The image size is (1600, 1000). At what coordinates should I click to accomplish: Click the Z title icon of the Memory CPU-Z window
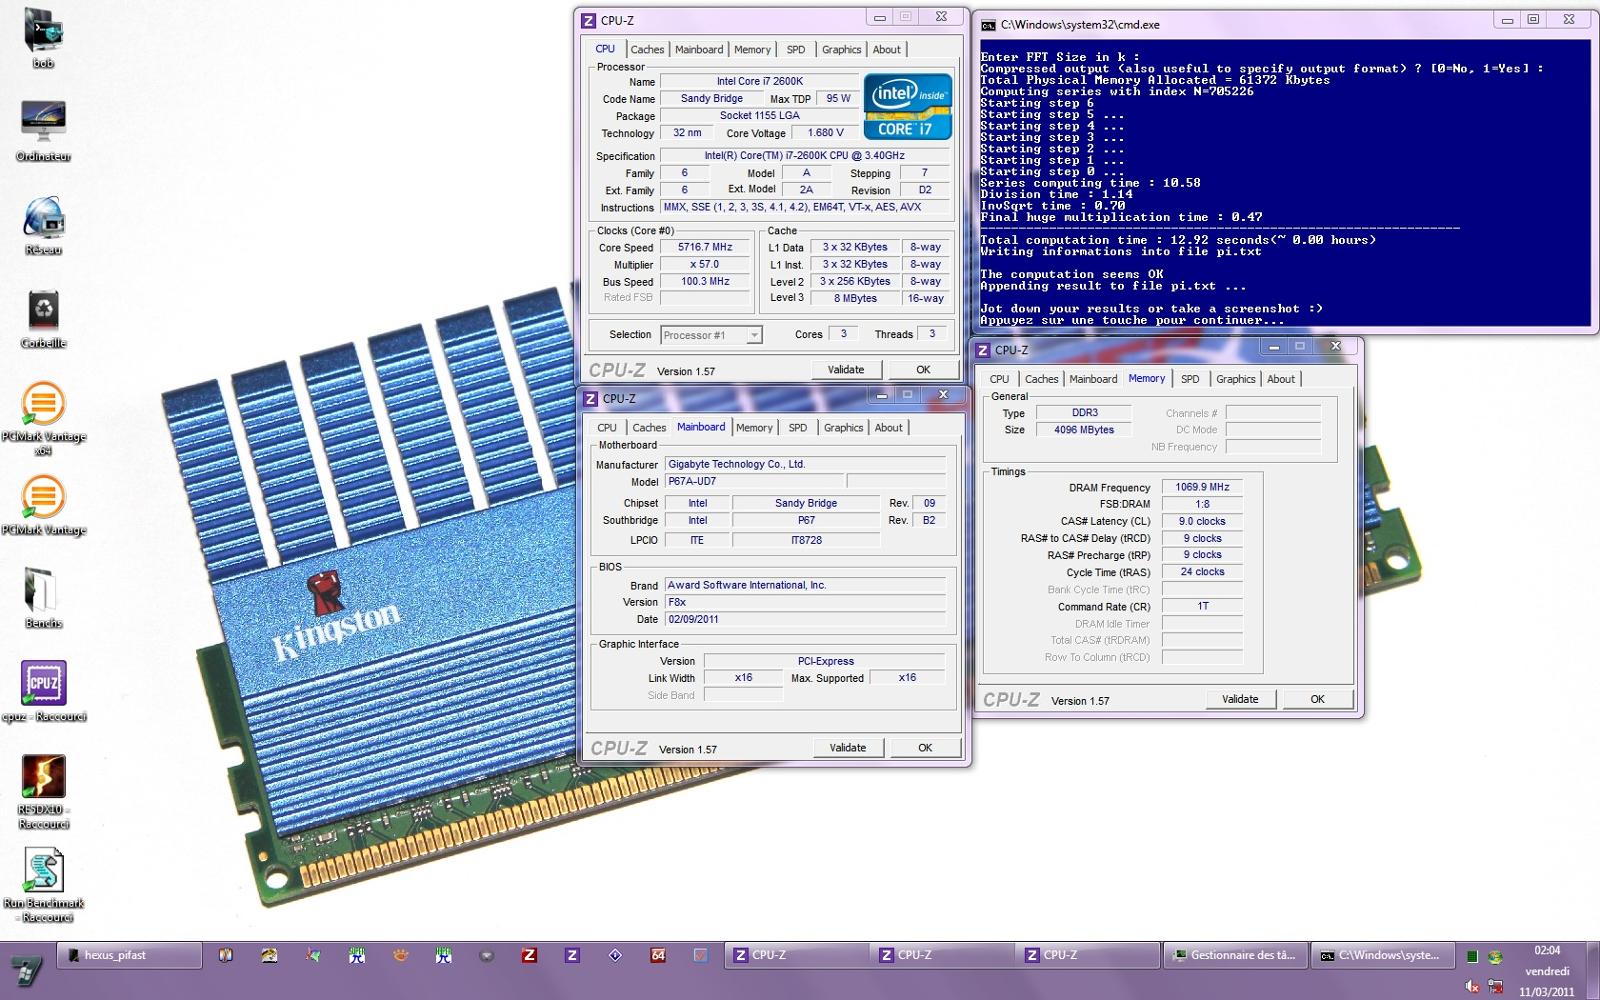point(984,350)
